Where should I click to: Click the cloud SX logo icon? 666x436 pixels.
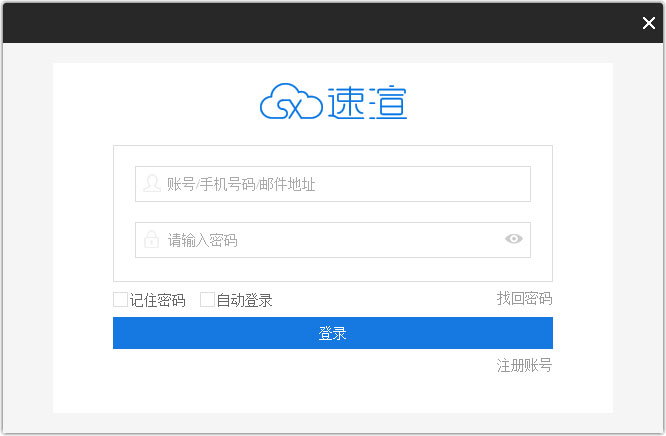pos(290,103)
